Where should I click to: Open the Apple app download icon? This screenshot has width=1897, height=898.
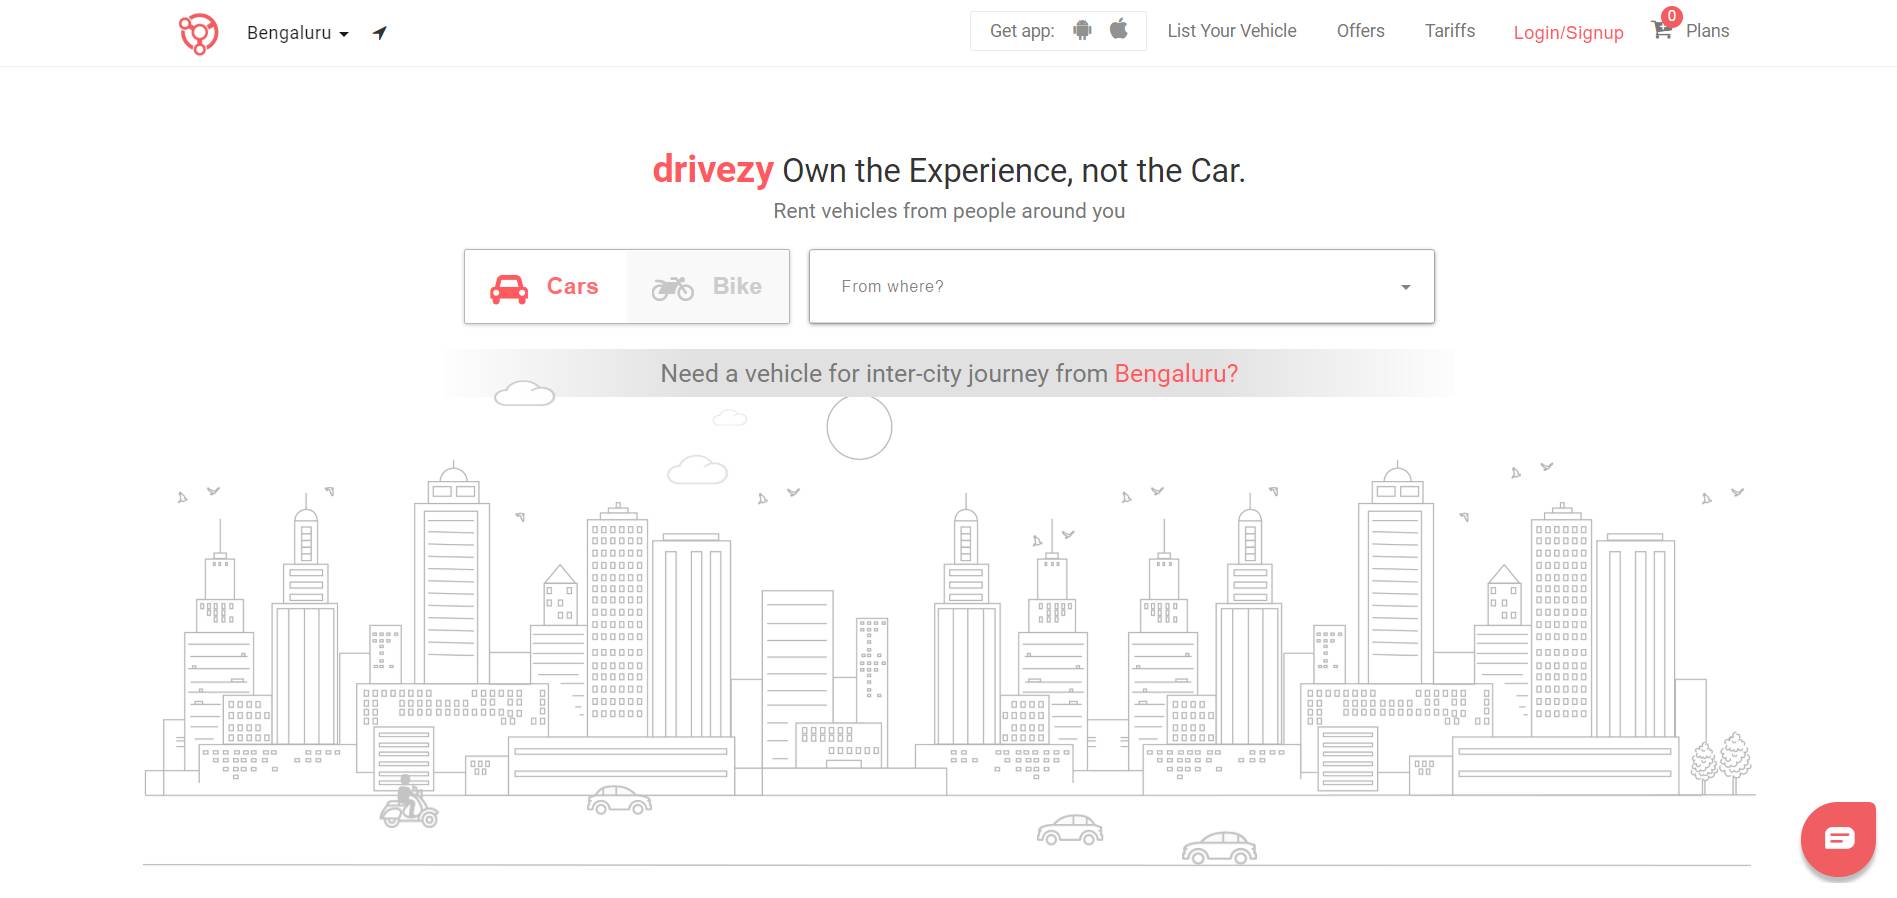pyautogui.click(x=1119, y=29)
